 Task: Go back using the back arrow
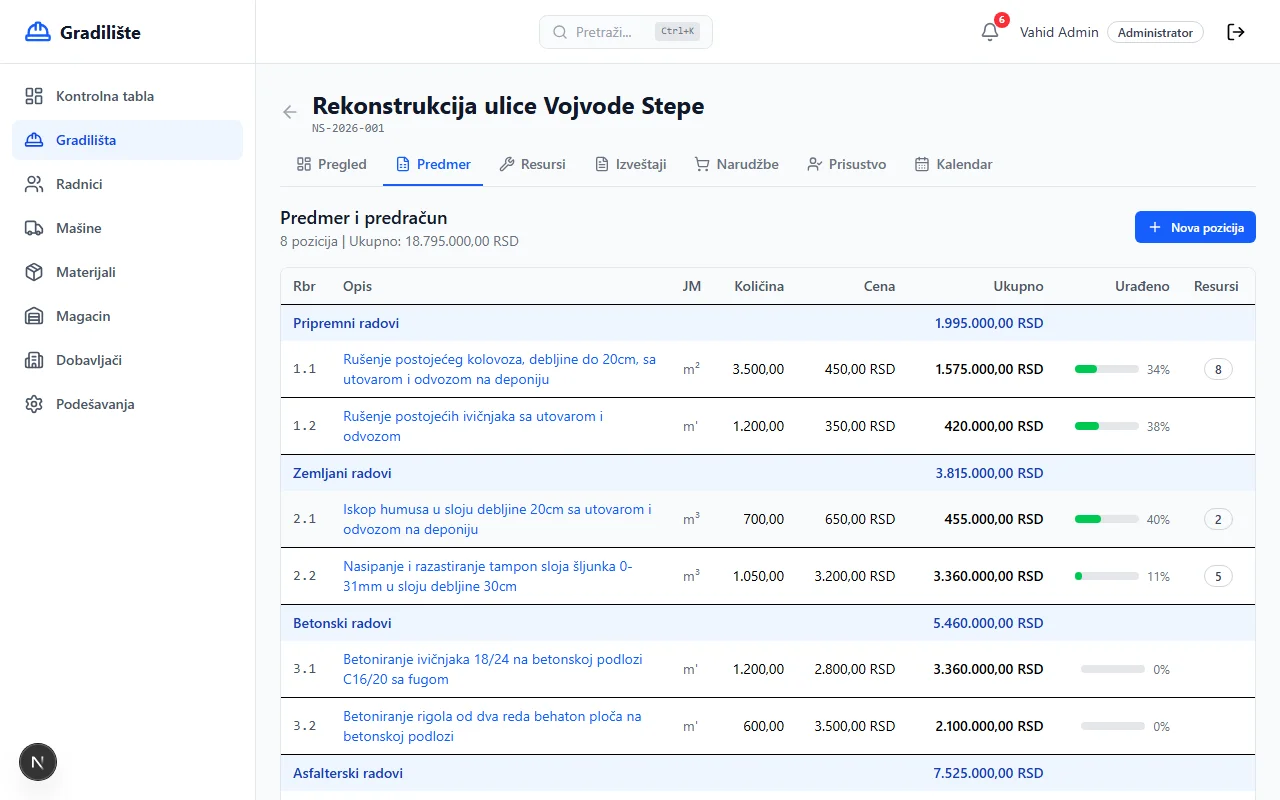pyautogui.click(x=289, y=112)
